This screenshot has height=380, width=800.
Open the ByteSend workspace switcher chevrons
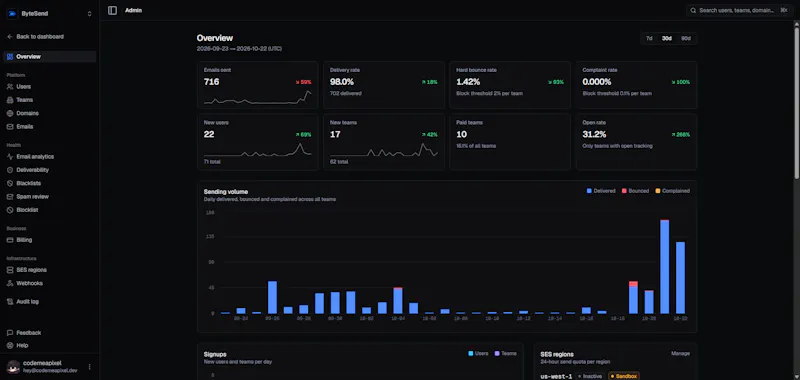[x=89, y=14]
